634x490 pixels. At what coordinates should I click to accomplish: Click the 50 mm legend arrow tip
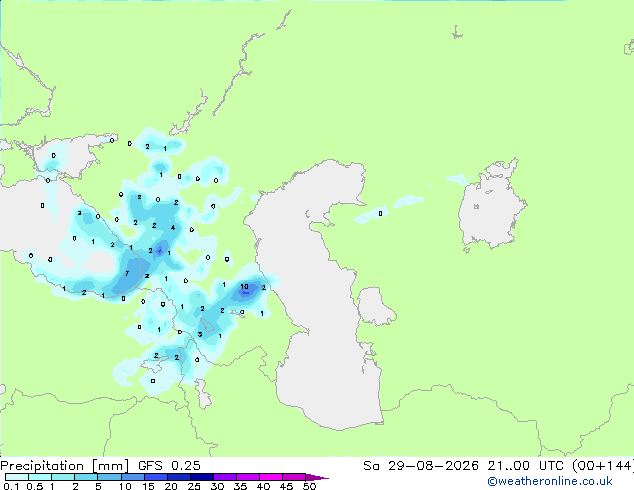click(x=317, y=477)
